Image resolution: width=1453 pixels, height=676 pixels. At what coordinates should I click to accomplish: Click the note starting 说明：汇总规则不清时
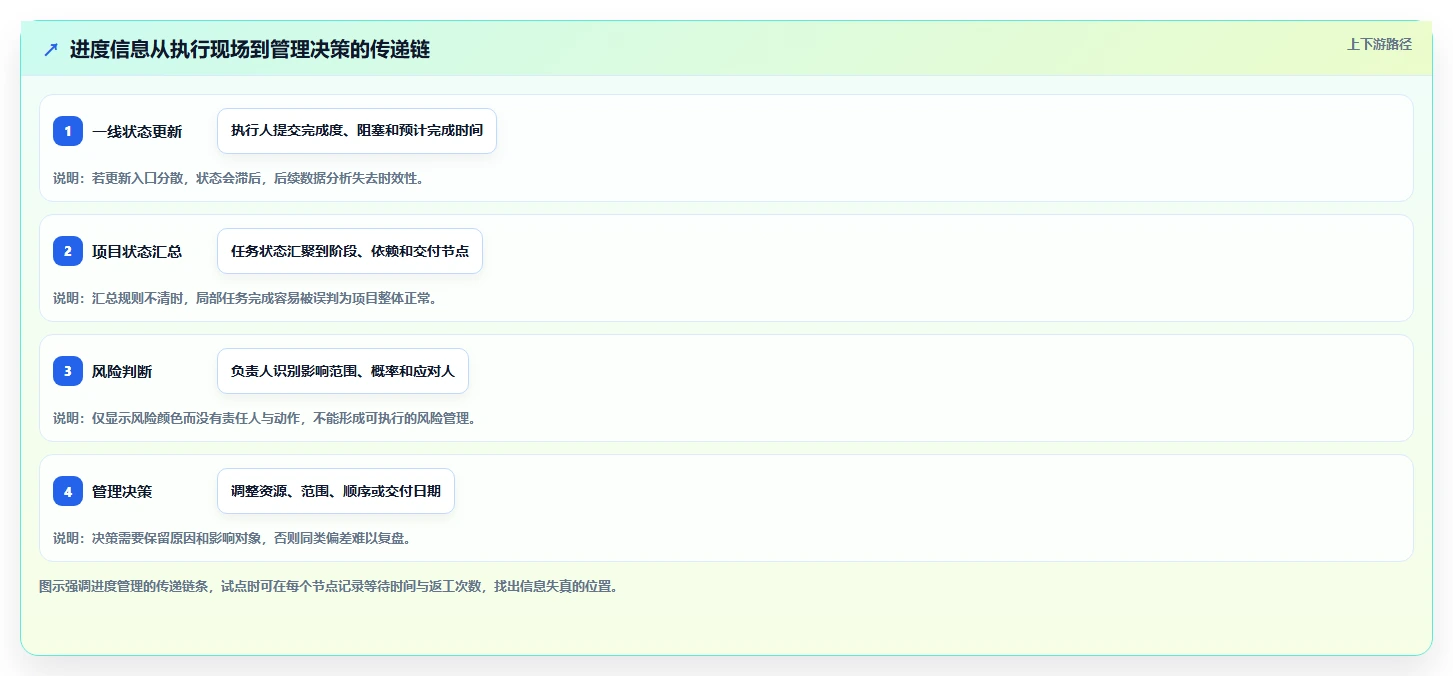tap(246, 298)
